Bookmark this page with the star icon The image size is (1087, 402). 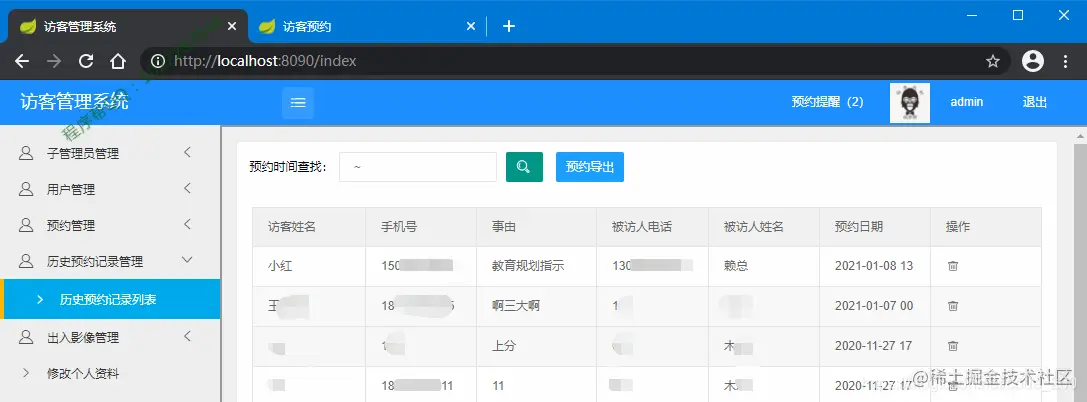click(x=993, y=61)
